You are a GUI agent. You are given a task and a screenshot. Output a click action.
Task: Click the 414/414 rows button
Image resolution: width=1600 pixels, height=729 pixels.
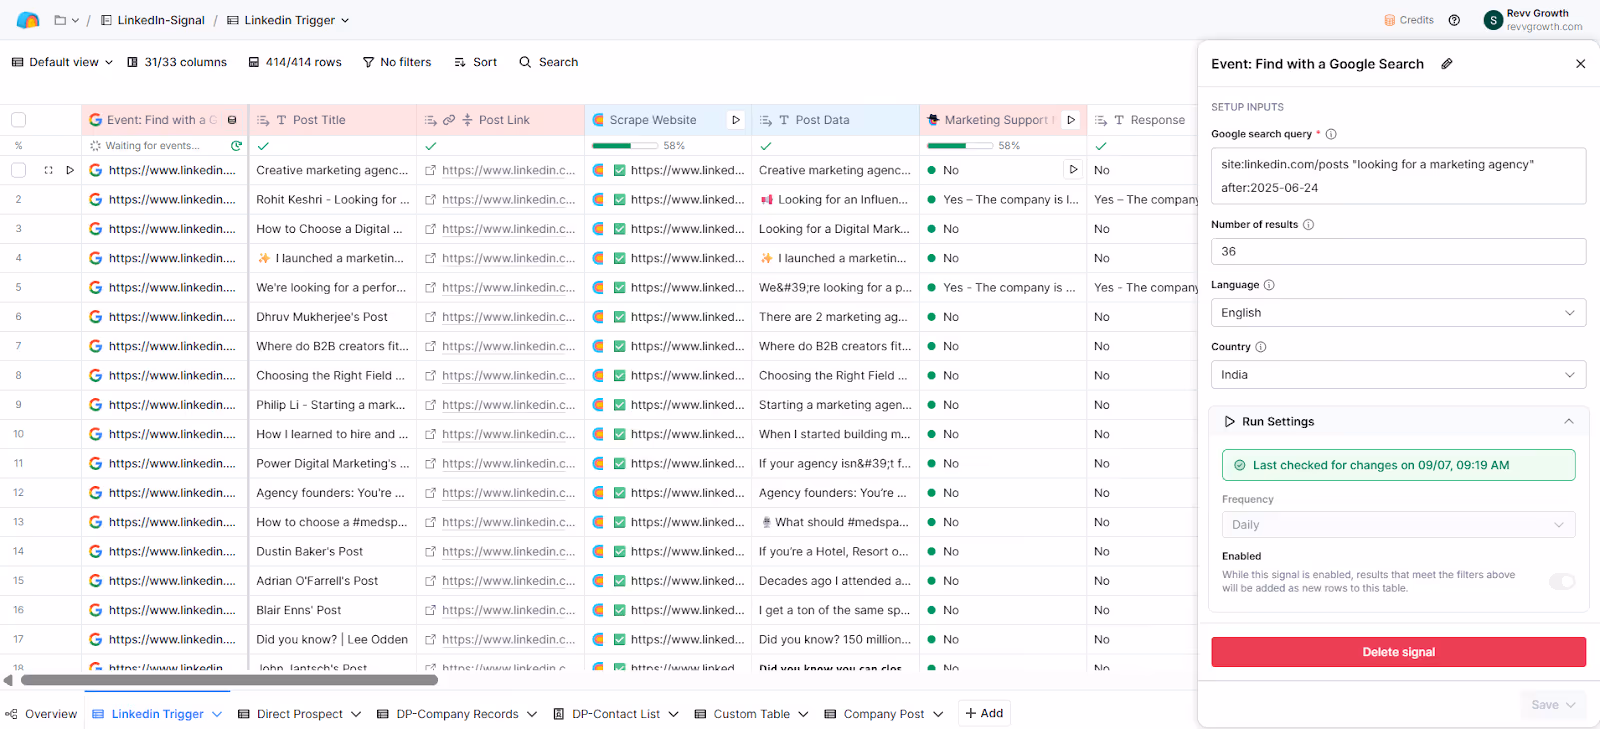[x=295, y=62]
